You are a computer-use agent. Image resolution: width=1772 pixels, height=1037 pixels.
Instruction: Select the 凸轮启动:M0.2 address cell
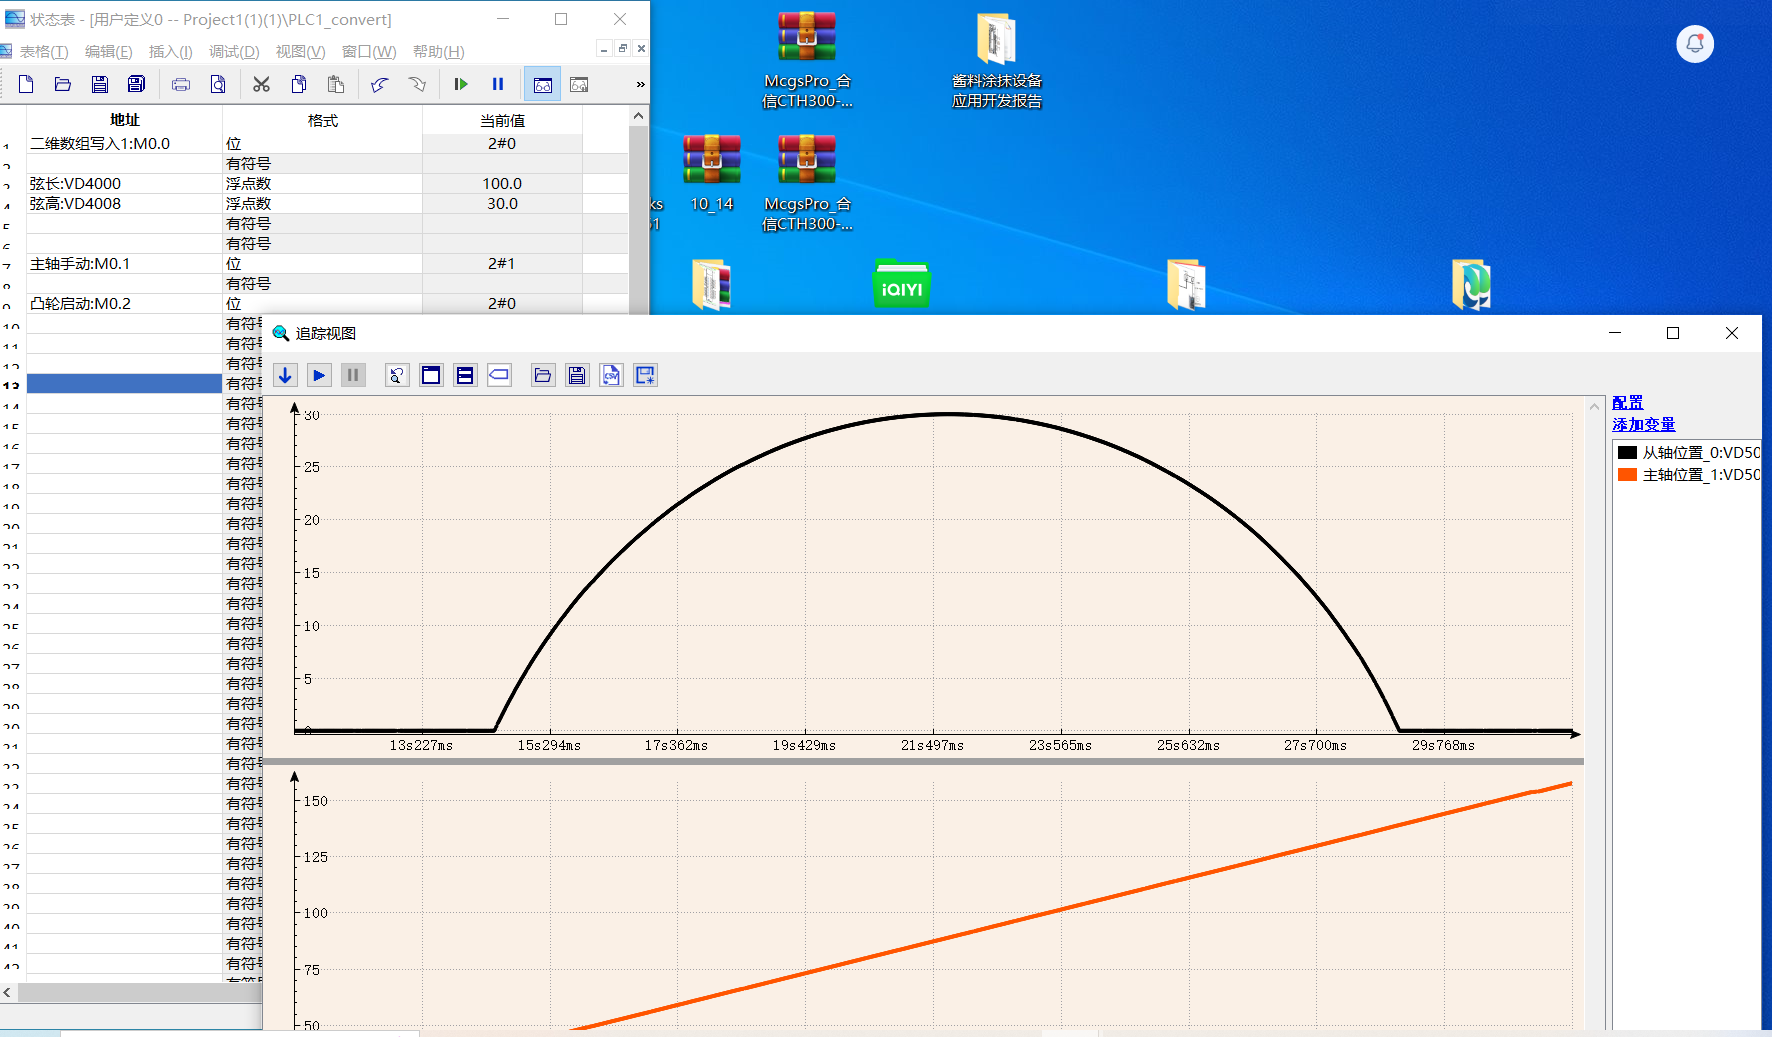(x=124, y=303)
